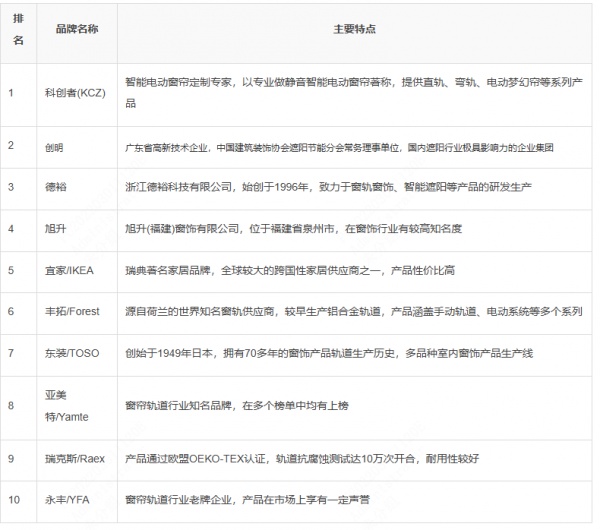Click the rank number 6 cell
Viewport: 600px width, 530px height.
coord(10,311)
